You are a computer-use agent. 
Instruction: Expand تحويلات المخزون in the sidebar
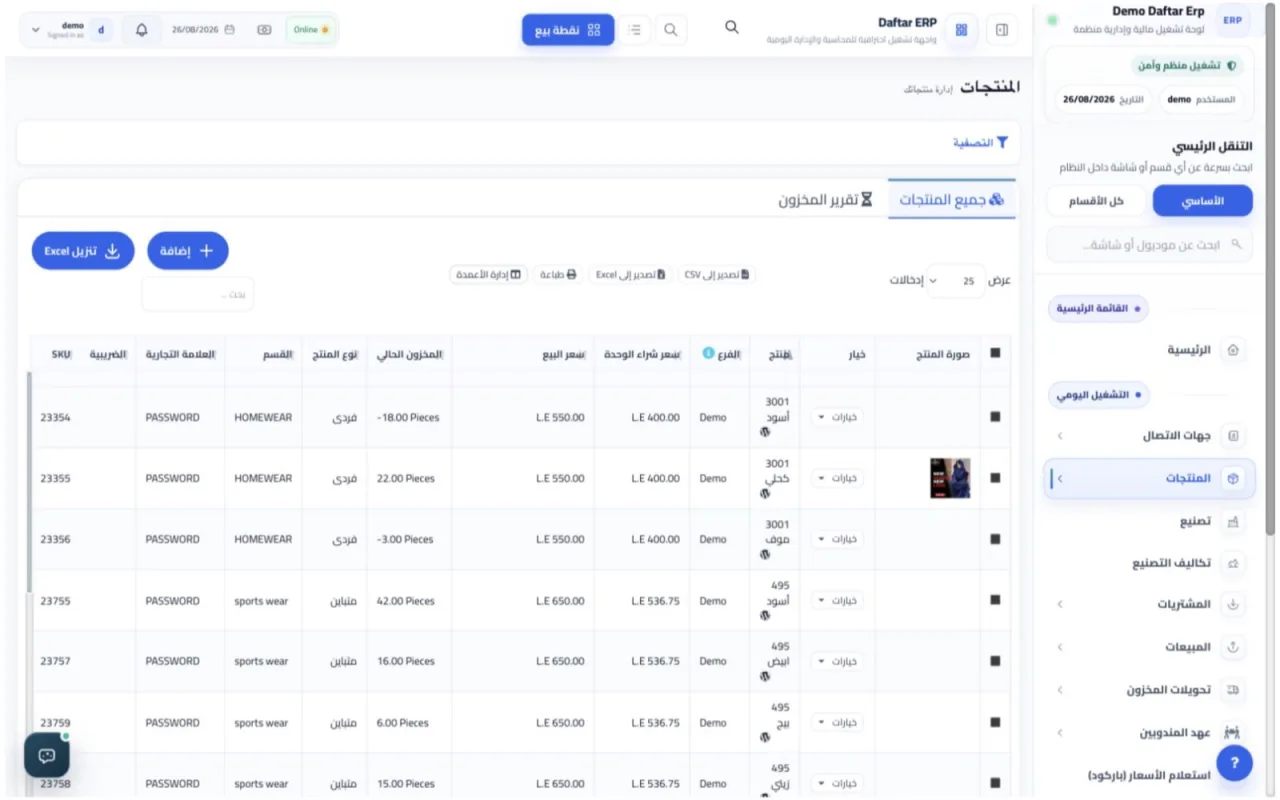point(1149,690)
